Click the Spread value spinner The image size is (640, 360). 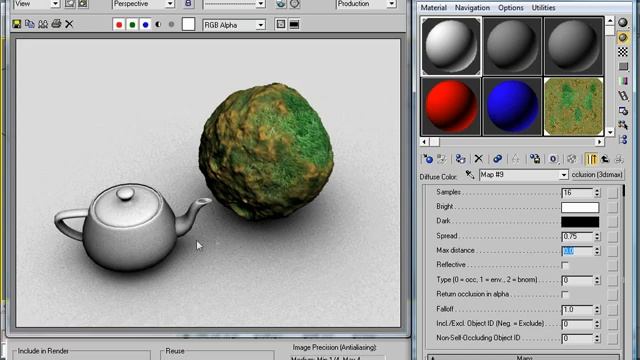coord(597,236)
